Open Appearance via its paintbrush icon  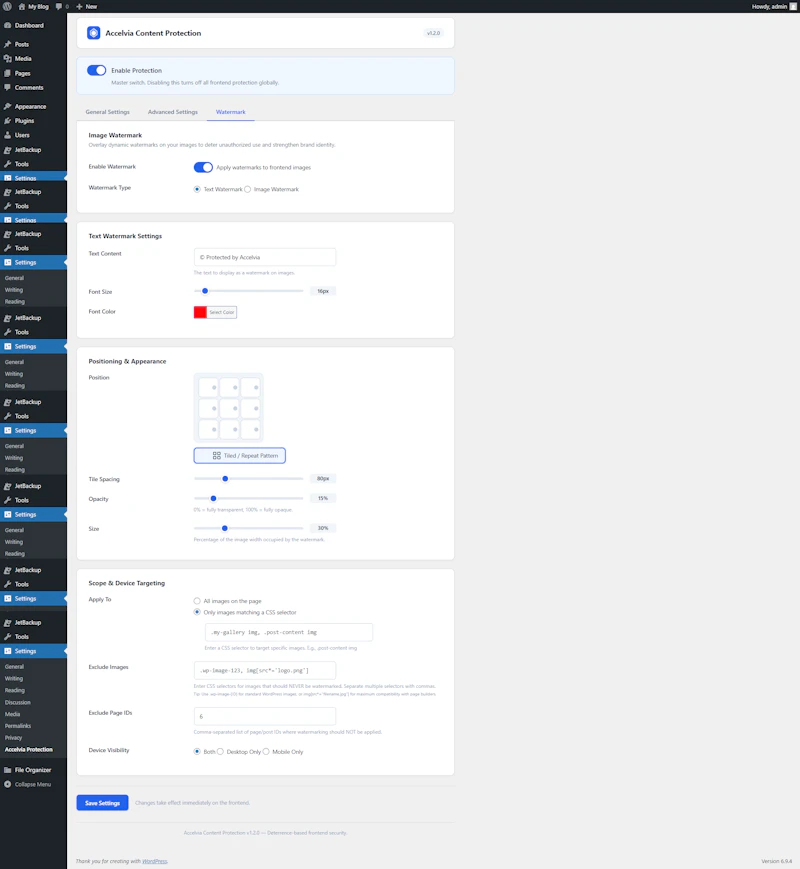[x=8, y=106]
